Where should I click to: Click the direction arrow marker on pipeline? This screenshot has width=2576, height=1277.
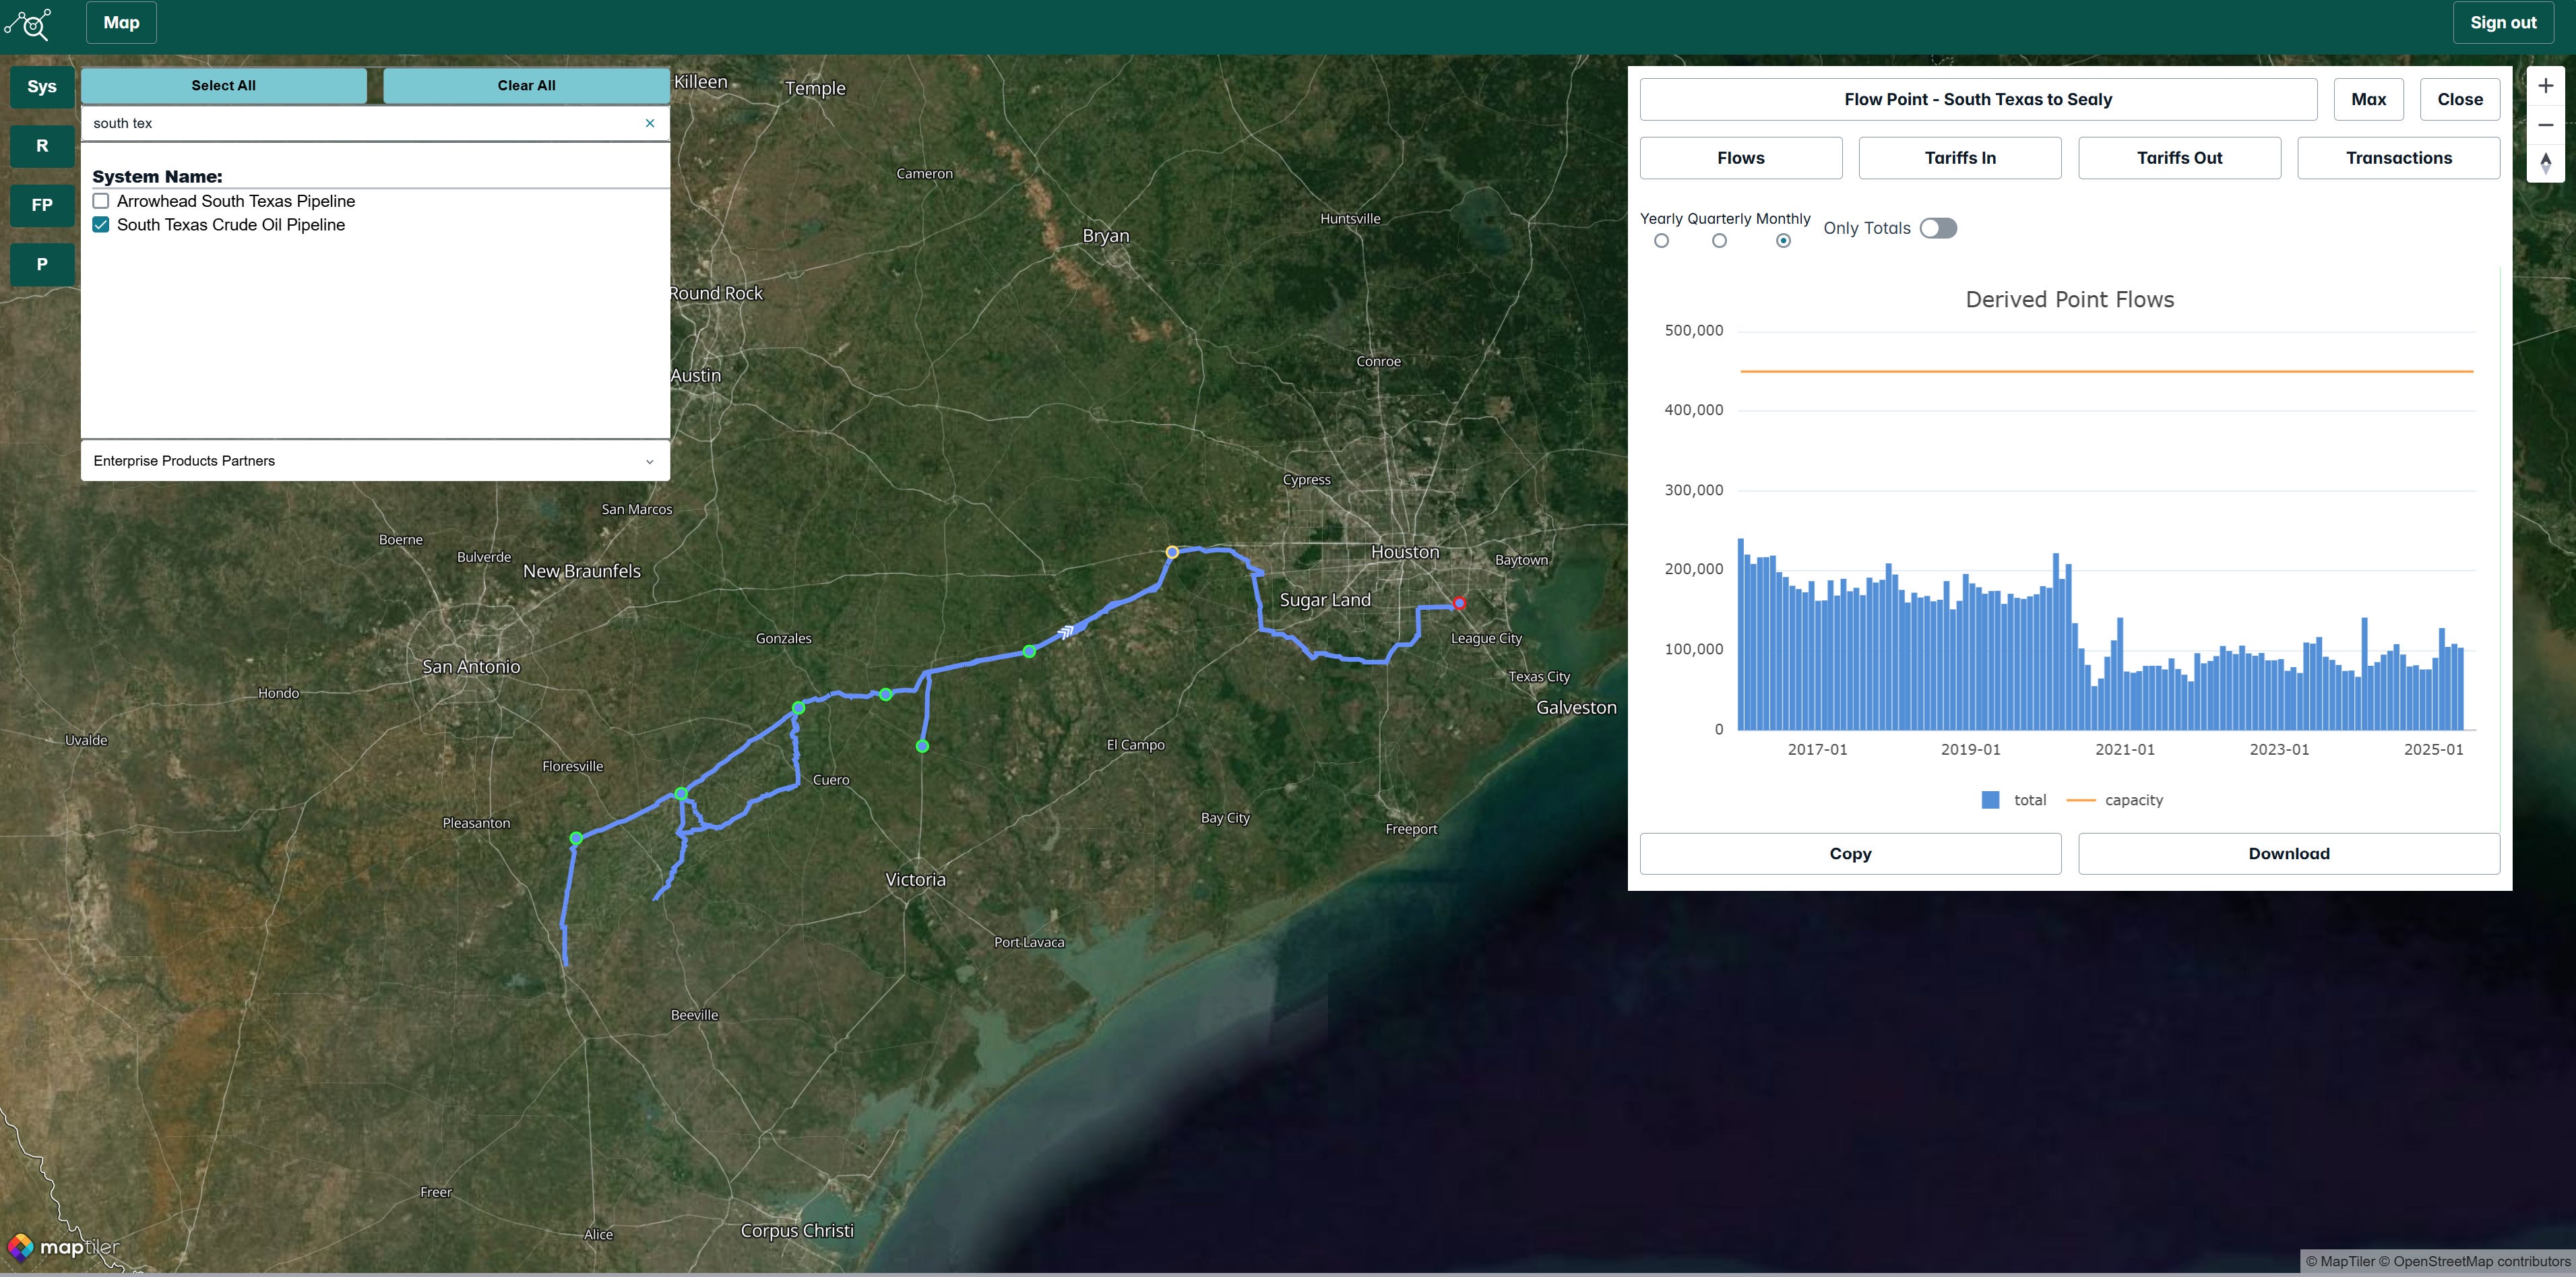coord(1067,631)
